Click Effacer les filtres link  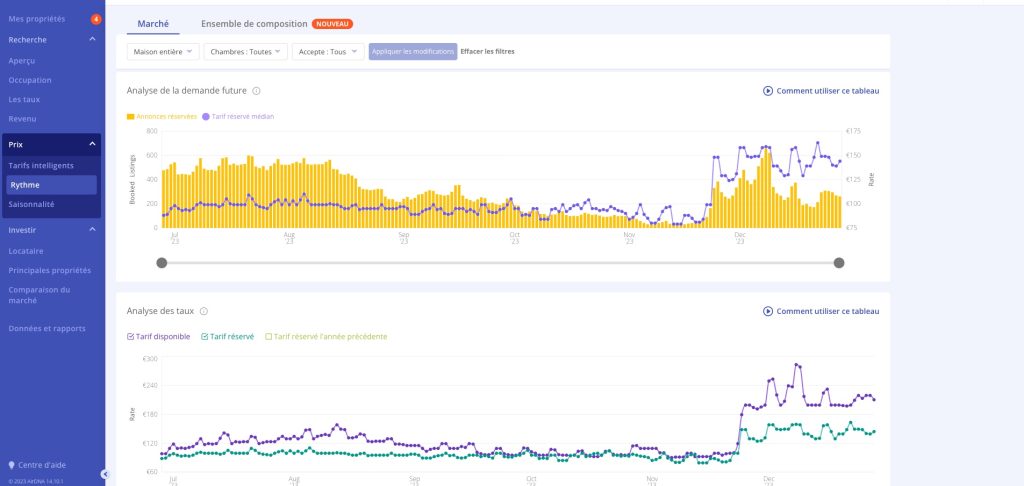(487, 51)
